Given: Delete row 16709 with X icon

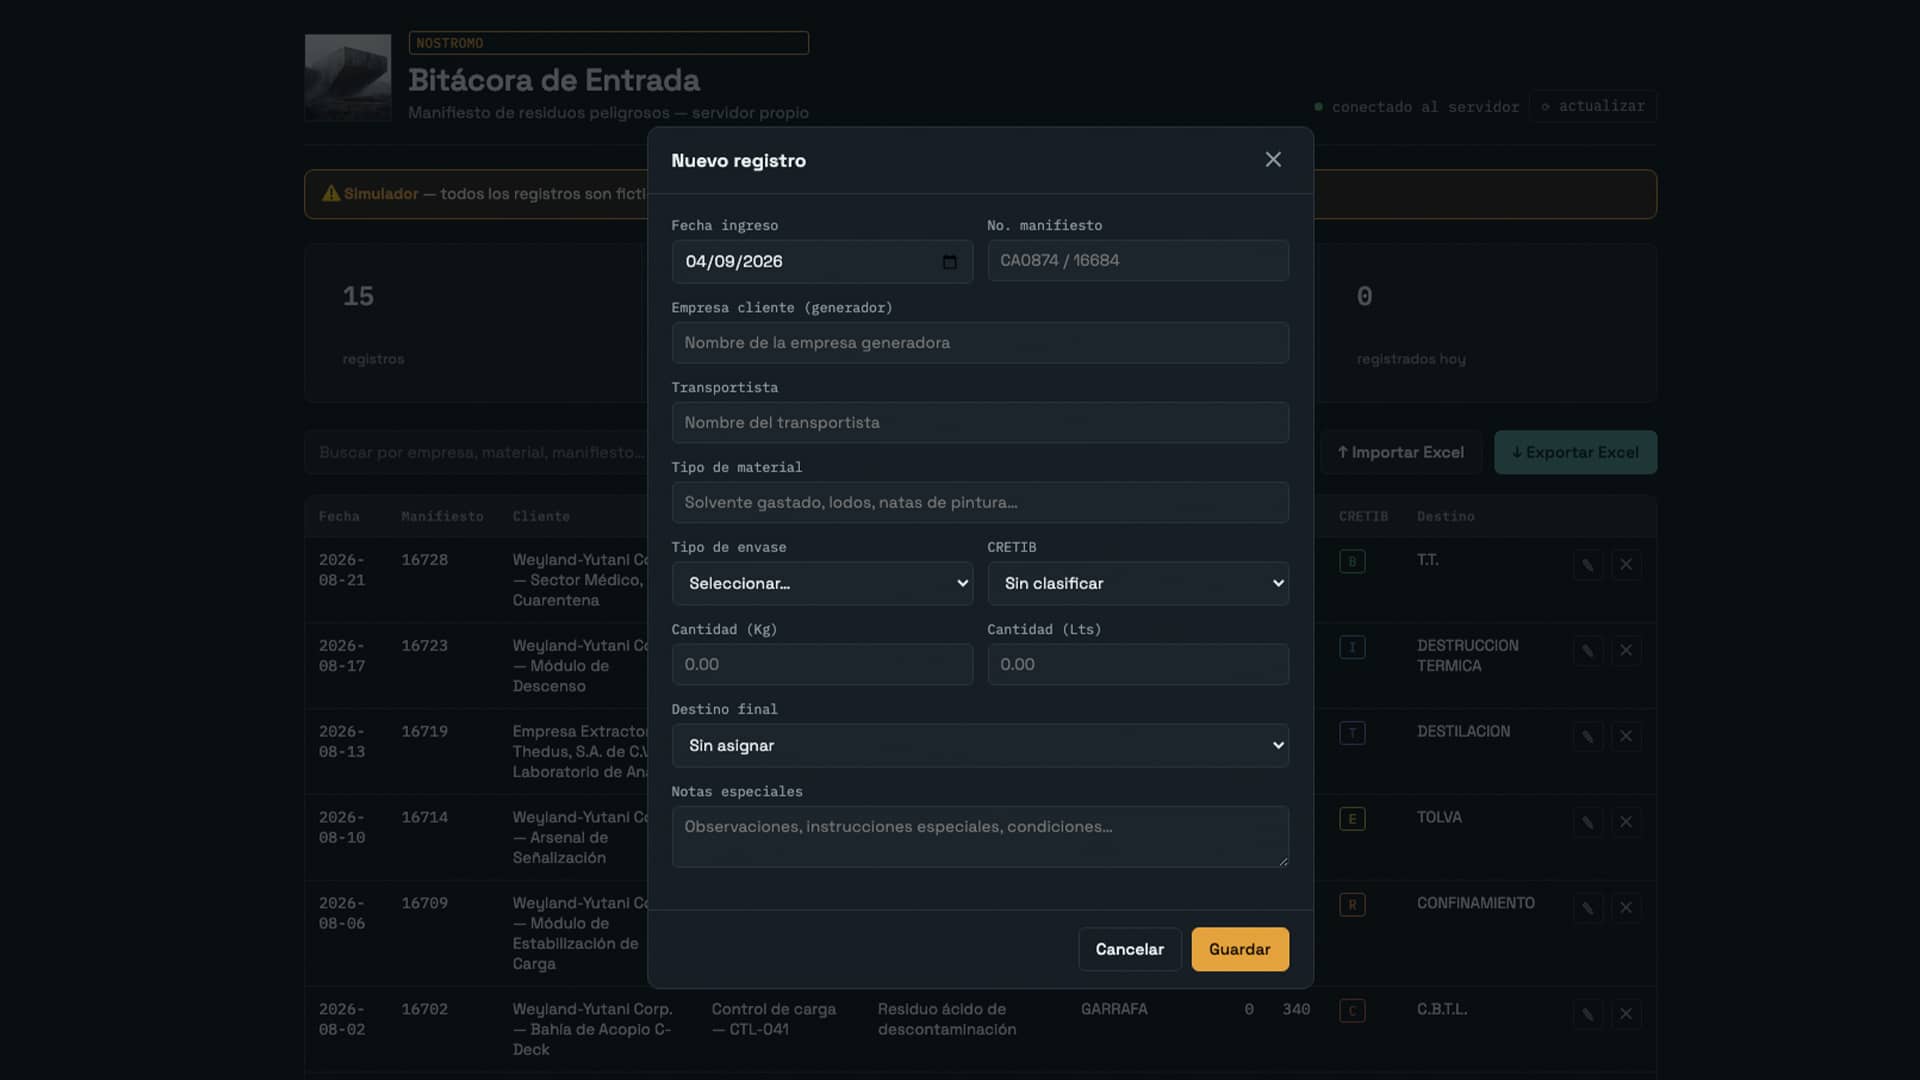Looking at the screenshot, I should click(x=1626, y=909).
